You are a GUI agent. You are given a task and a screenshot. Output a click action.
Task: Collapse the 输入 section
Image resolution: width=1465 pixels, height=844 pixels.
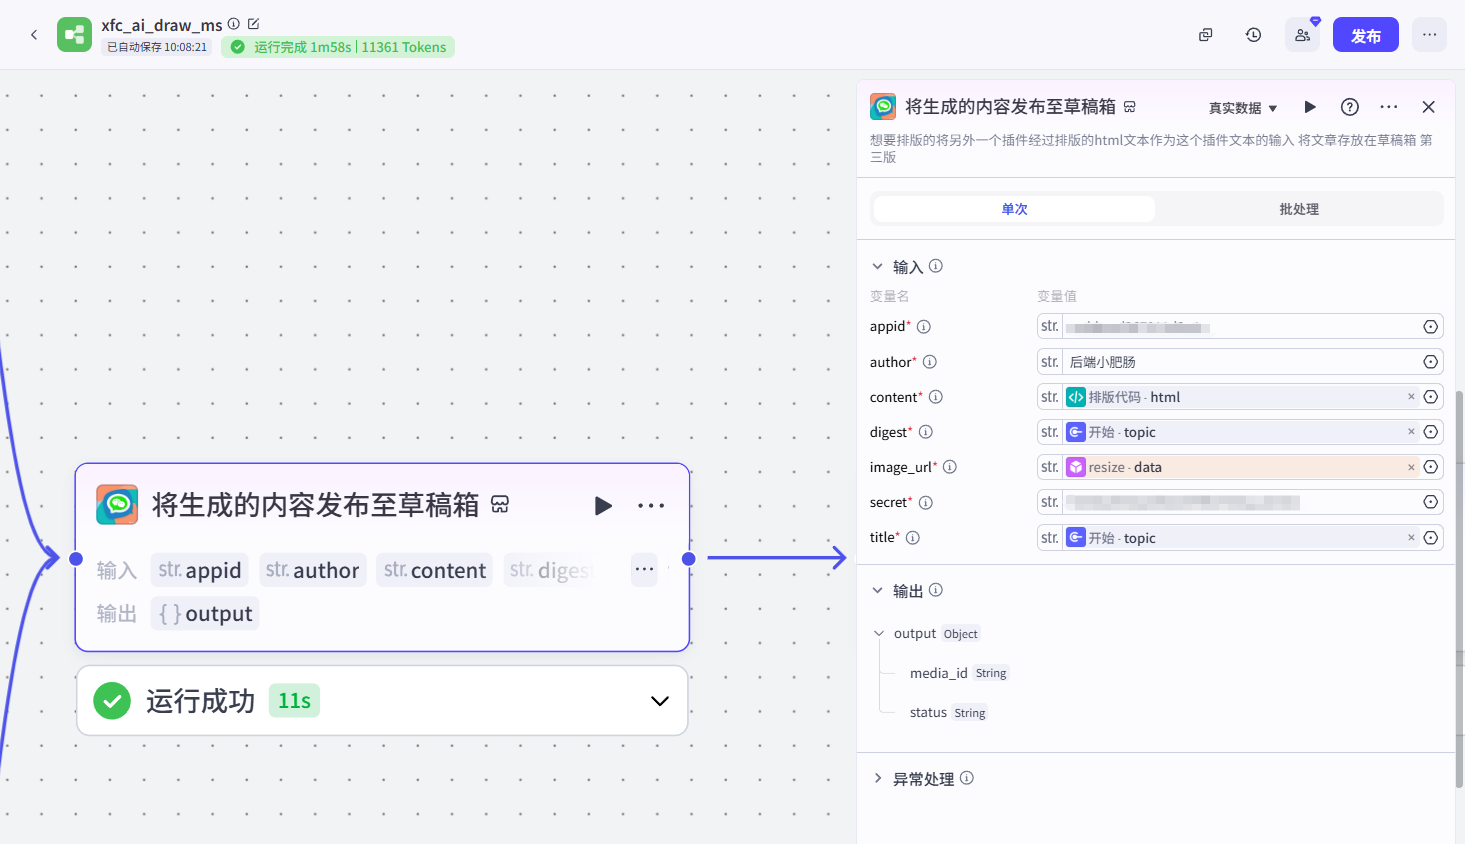click(877, 266)
